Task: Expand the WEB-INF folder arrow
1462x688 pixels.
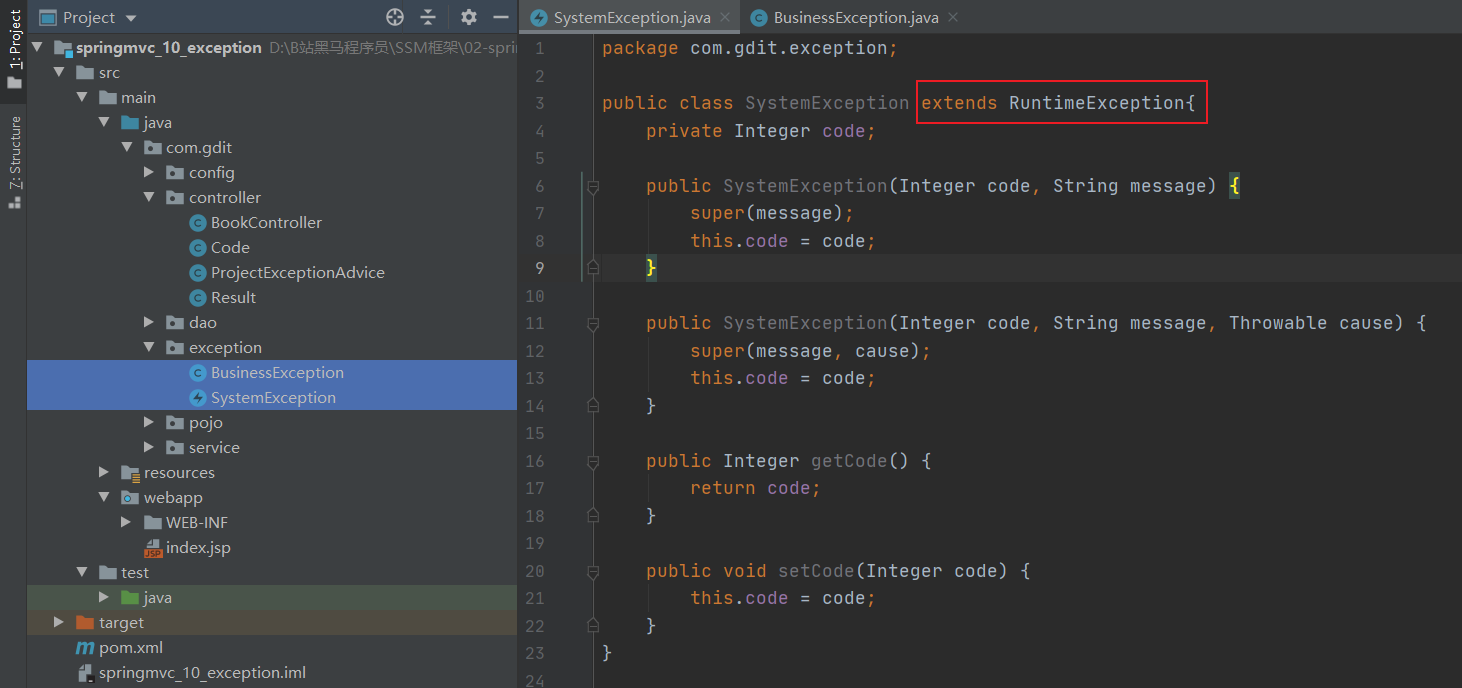Action: (126, 522)
